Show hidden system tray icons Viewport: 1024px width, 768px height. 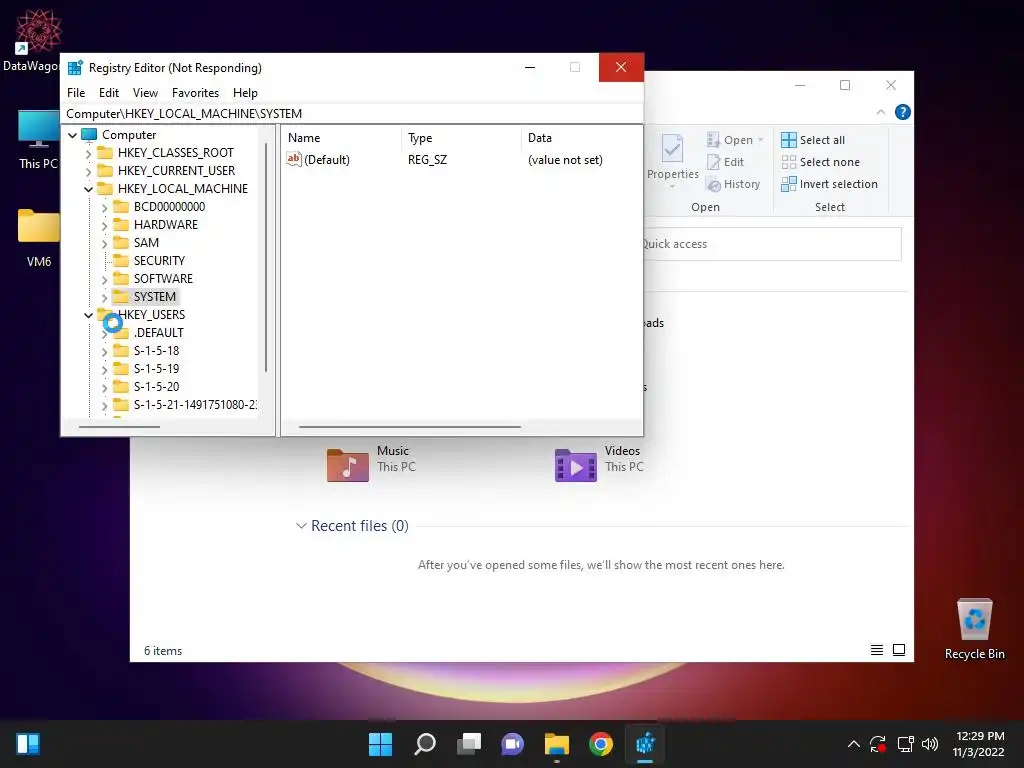[x=853, y=744]
